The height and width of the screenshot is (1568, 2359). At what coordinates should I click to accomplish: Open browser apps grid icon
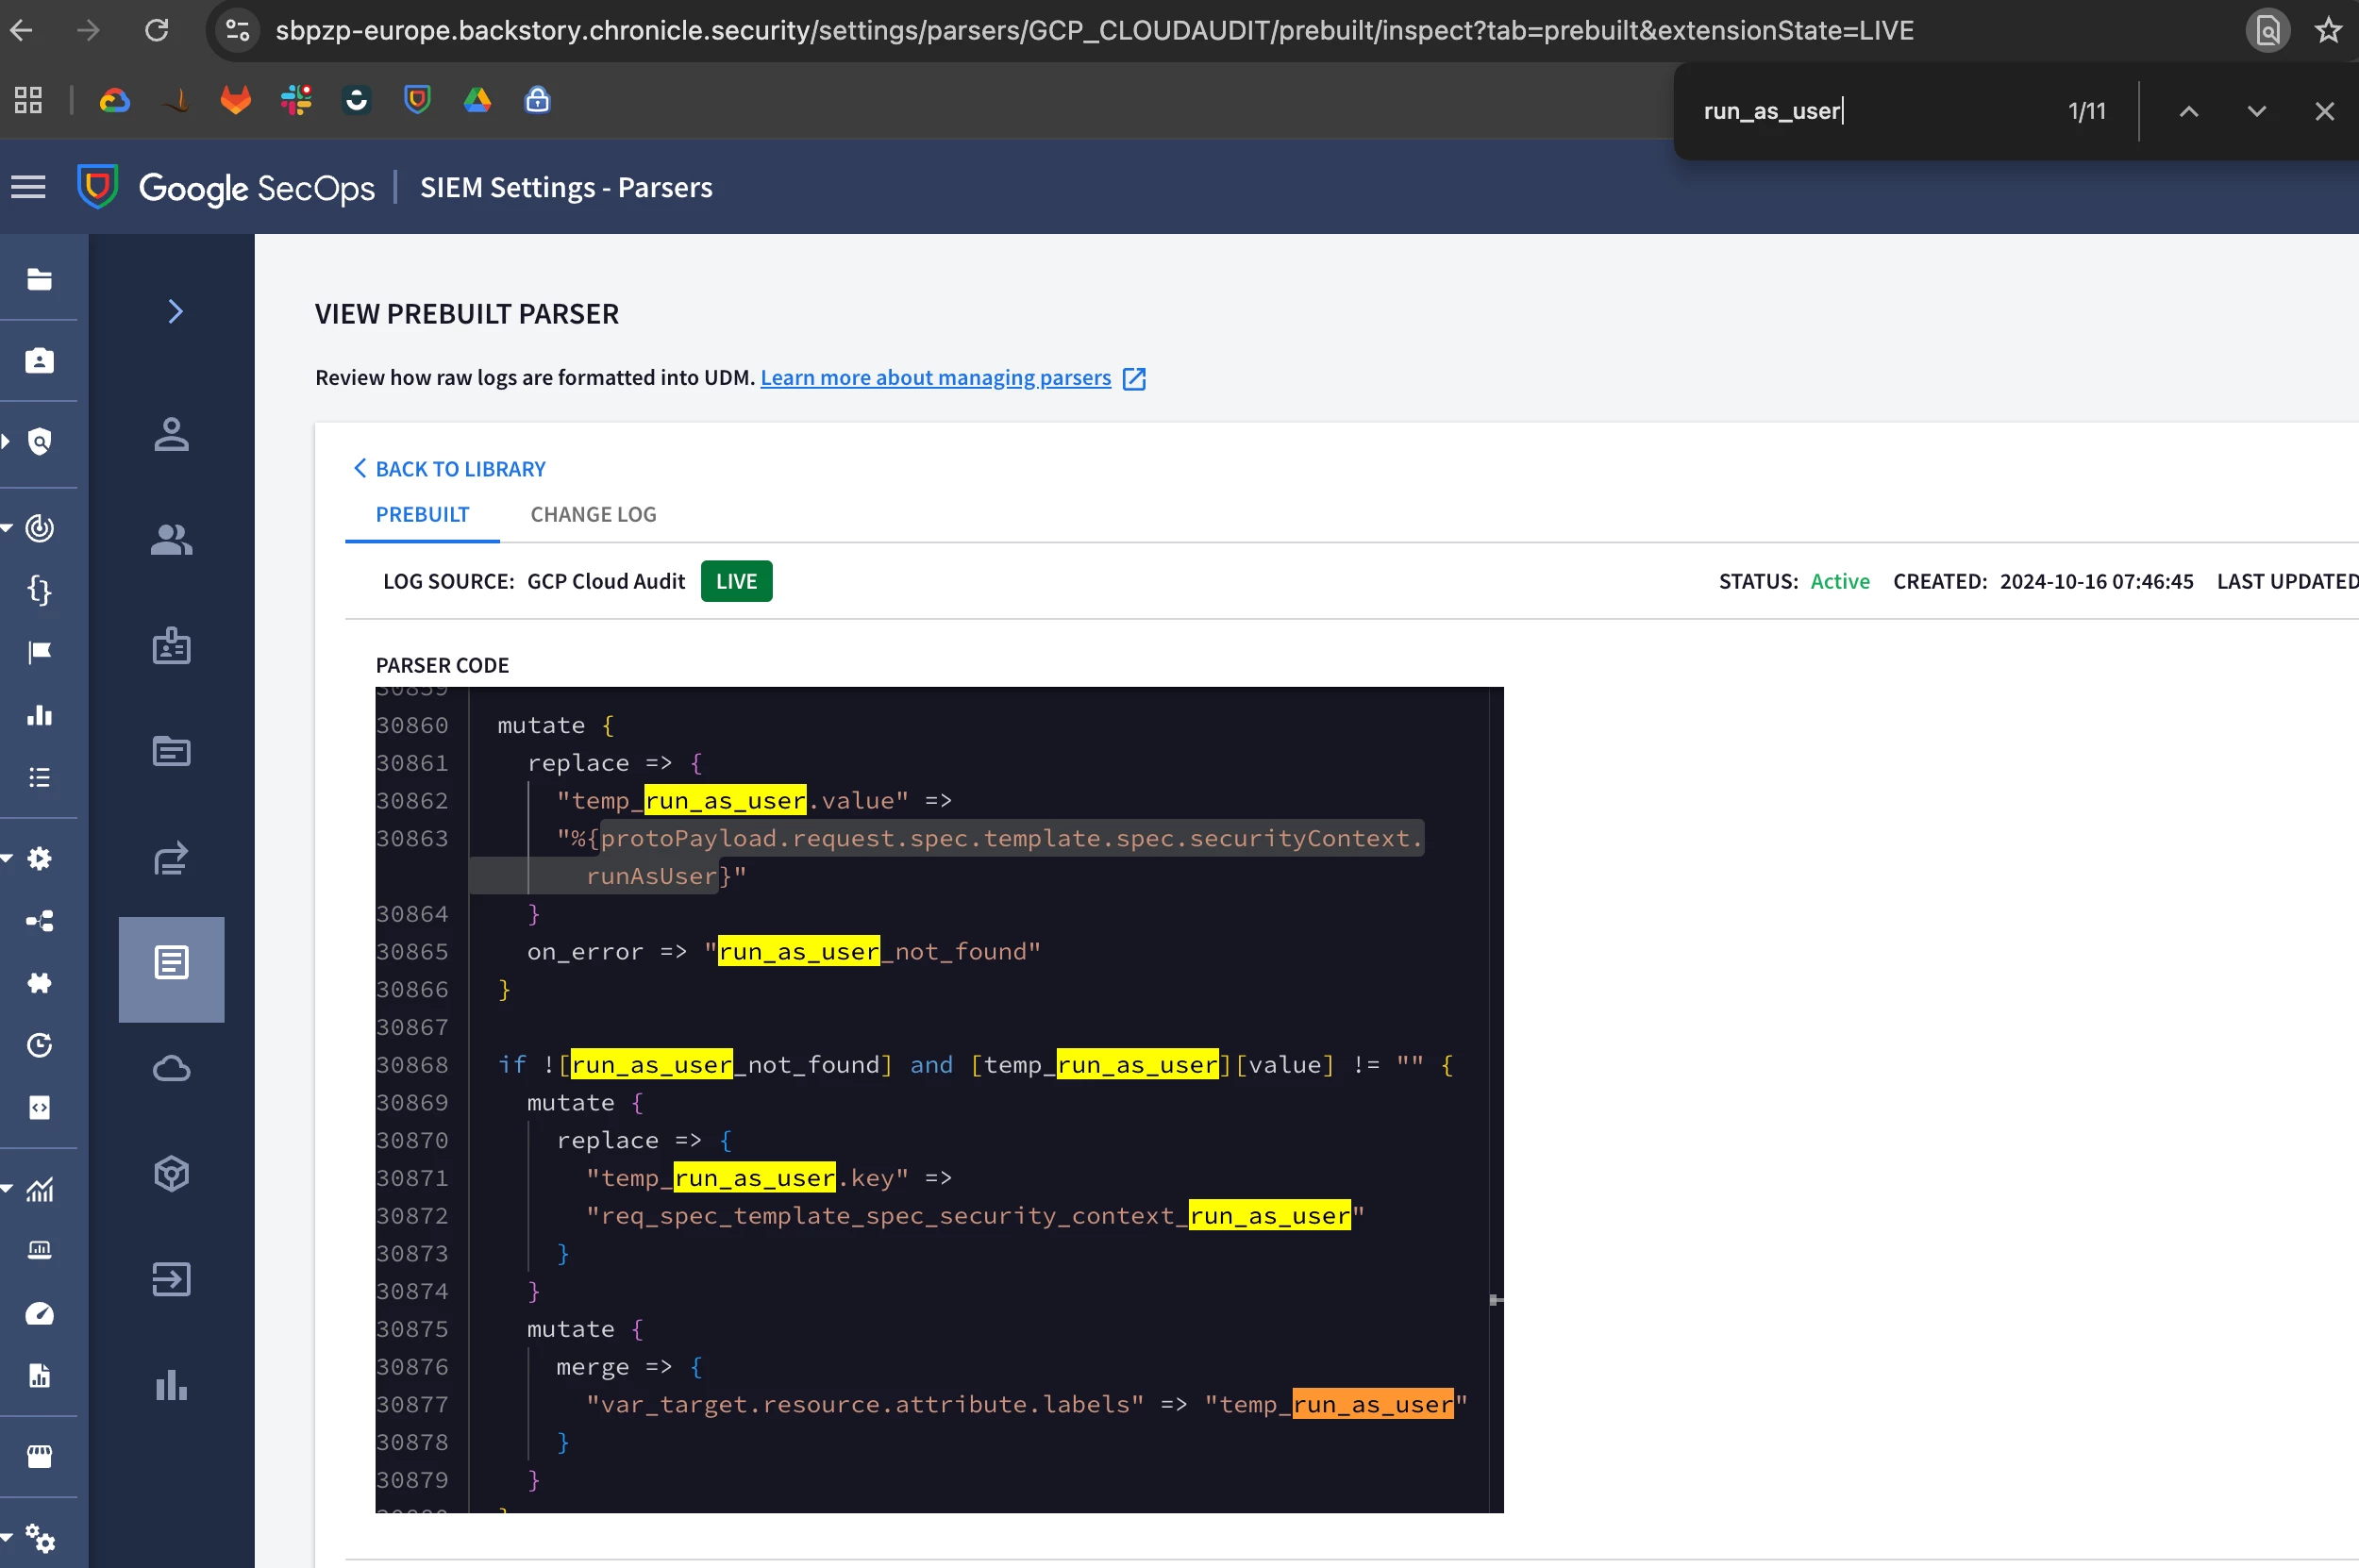coord(28,100)
